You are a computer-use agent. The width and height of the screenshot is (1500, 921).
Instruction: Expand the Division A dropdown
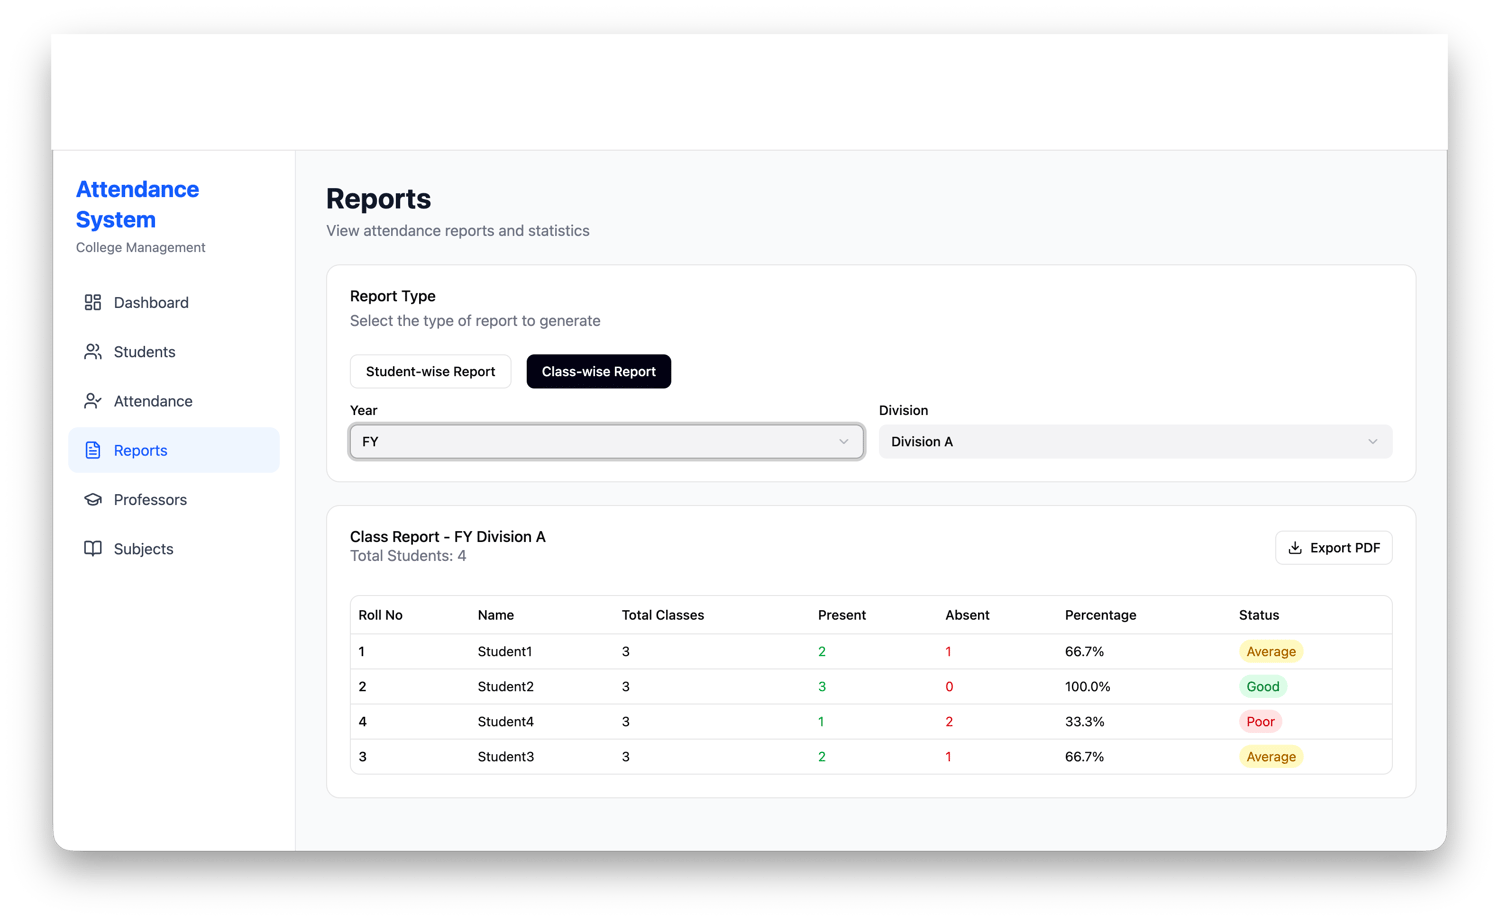point(1135,441)
